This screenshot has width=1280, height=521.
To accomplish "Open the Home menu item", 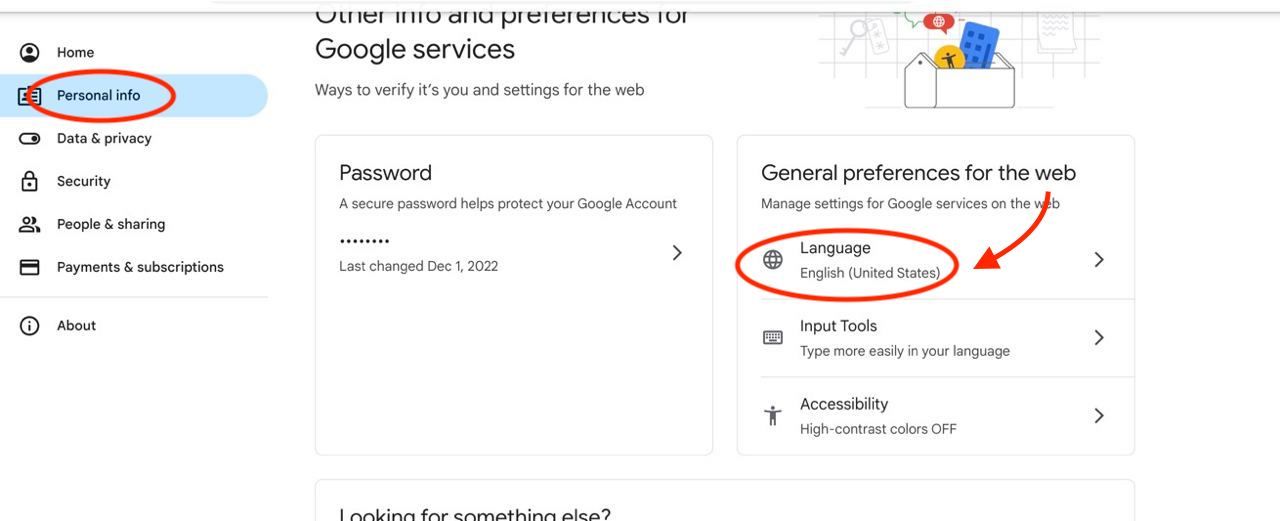I will 75,53.
